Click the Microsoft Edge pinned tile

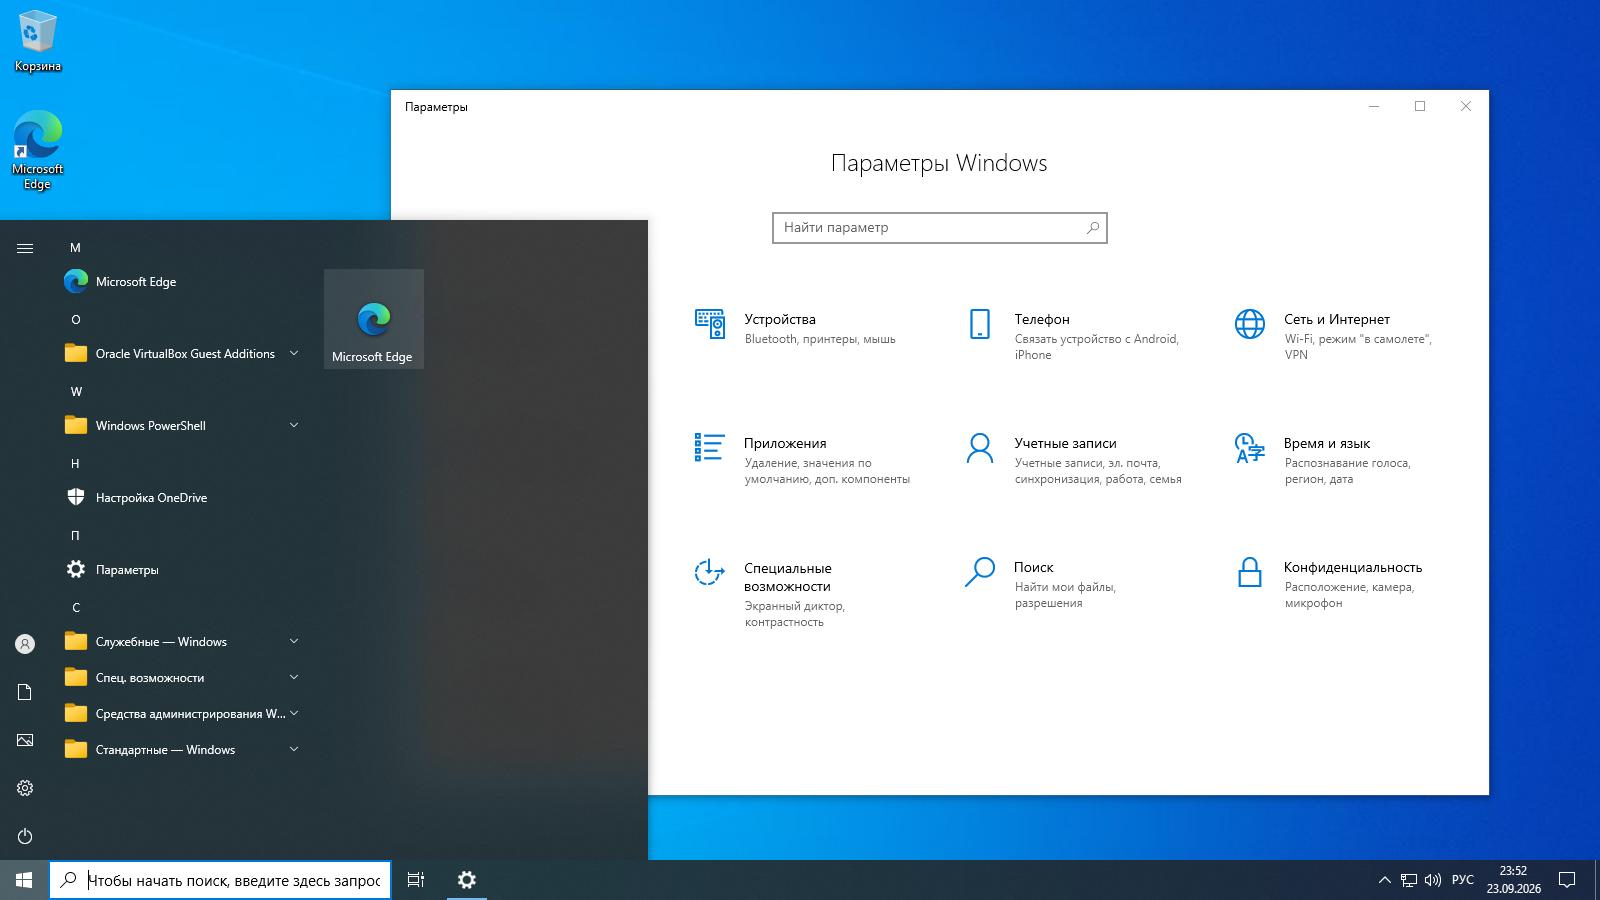tap(374, 319)
